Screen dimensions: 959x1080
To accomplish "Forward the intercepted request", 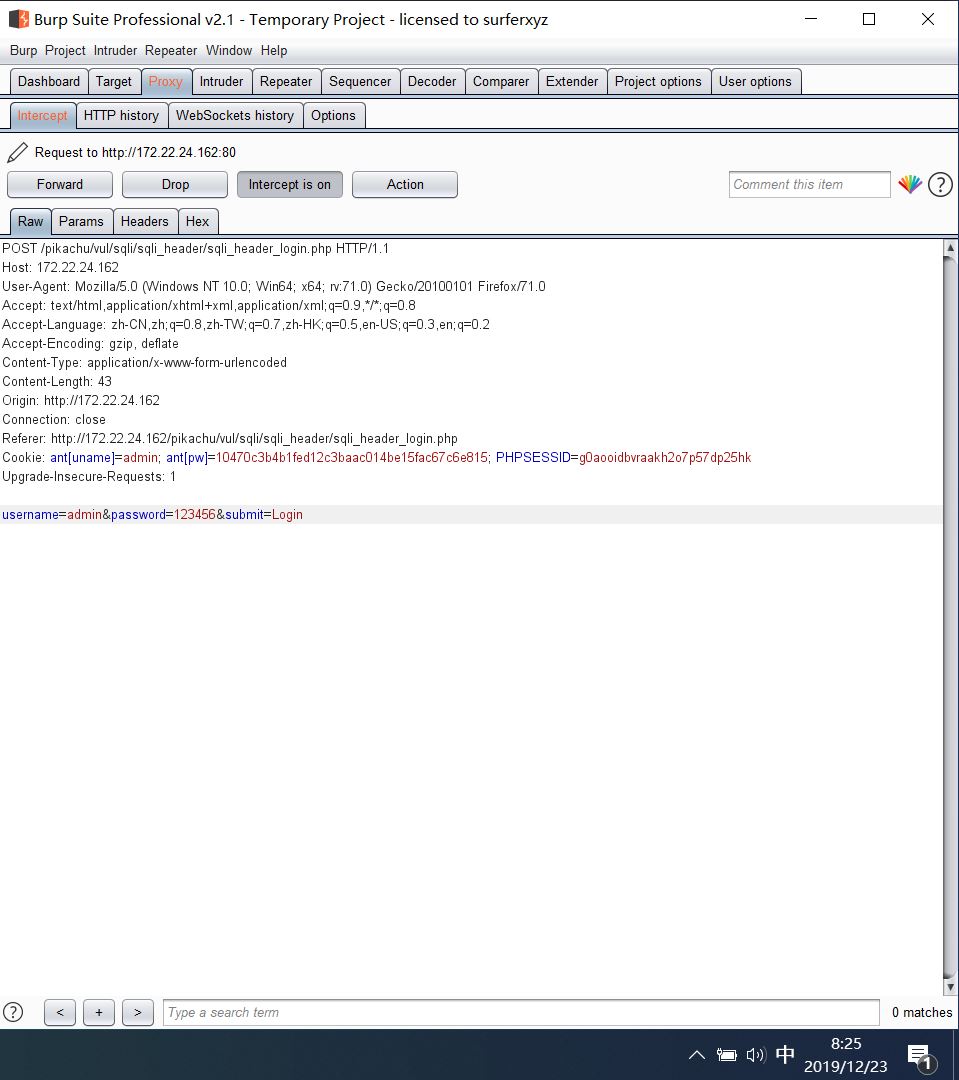I will [x=60, y=185].
